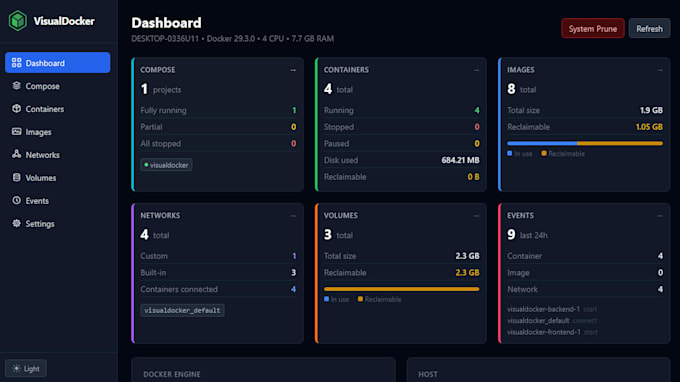Click the Image events count row
Viewport: 680px width, 382px height.
point(585,273)
